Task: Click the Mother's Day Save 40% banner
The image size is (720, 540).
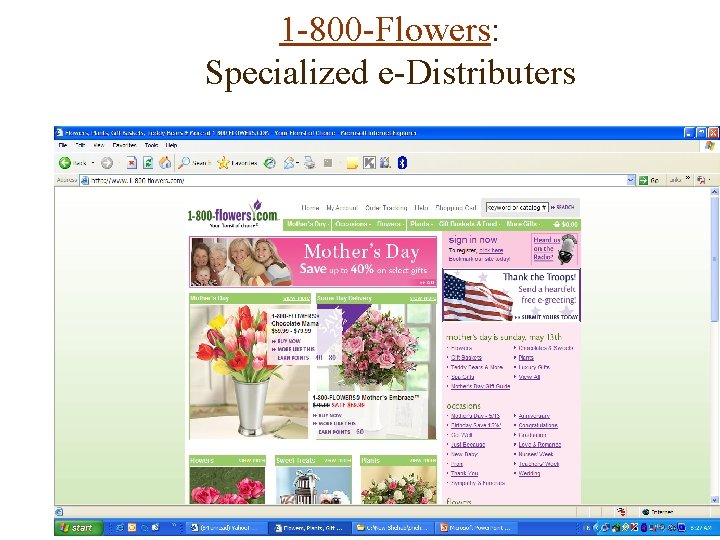Action: 313,262
